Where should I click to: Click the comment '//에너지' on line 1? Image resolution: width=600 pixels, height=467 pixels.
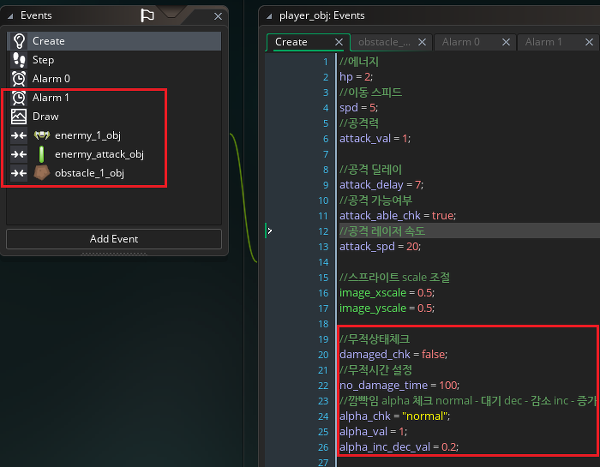click(359, 62)
